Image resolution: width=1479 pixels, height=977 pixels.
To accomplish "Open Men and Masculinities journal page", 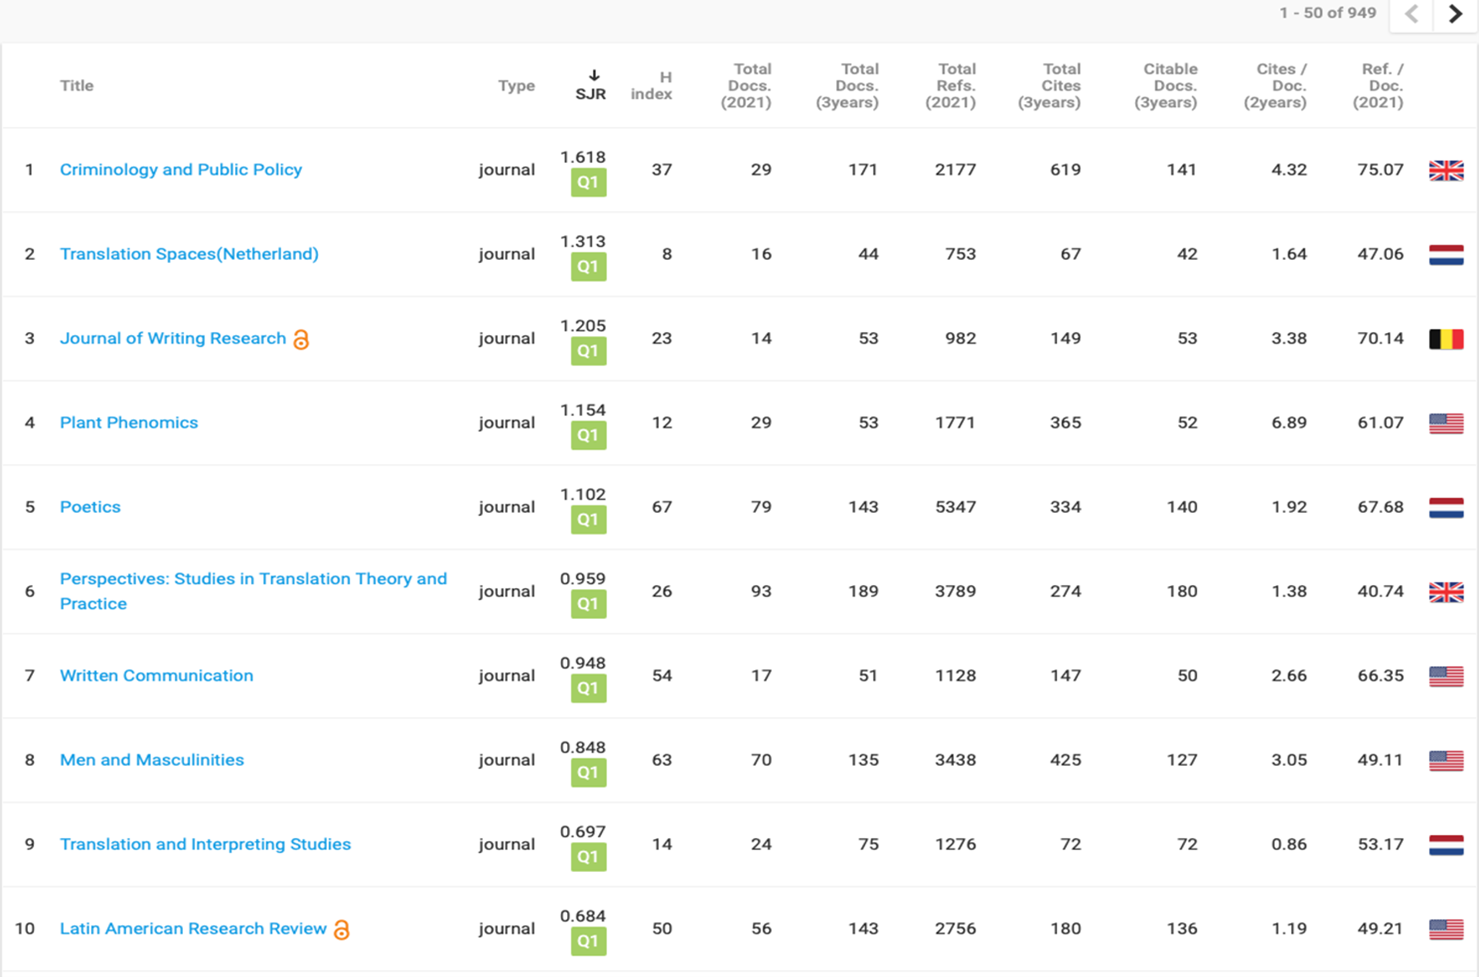I will pos(152,760).
